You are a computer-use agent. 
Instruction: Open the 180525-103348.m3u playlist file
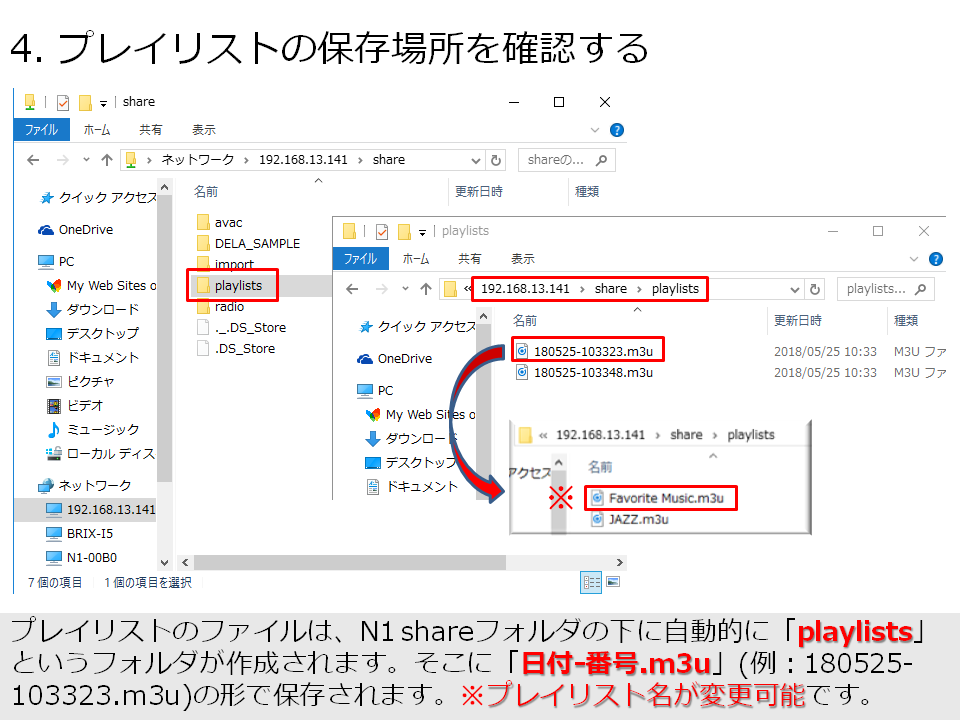tap(593, 372)
